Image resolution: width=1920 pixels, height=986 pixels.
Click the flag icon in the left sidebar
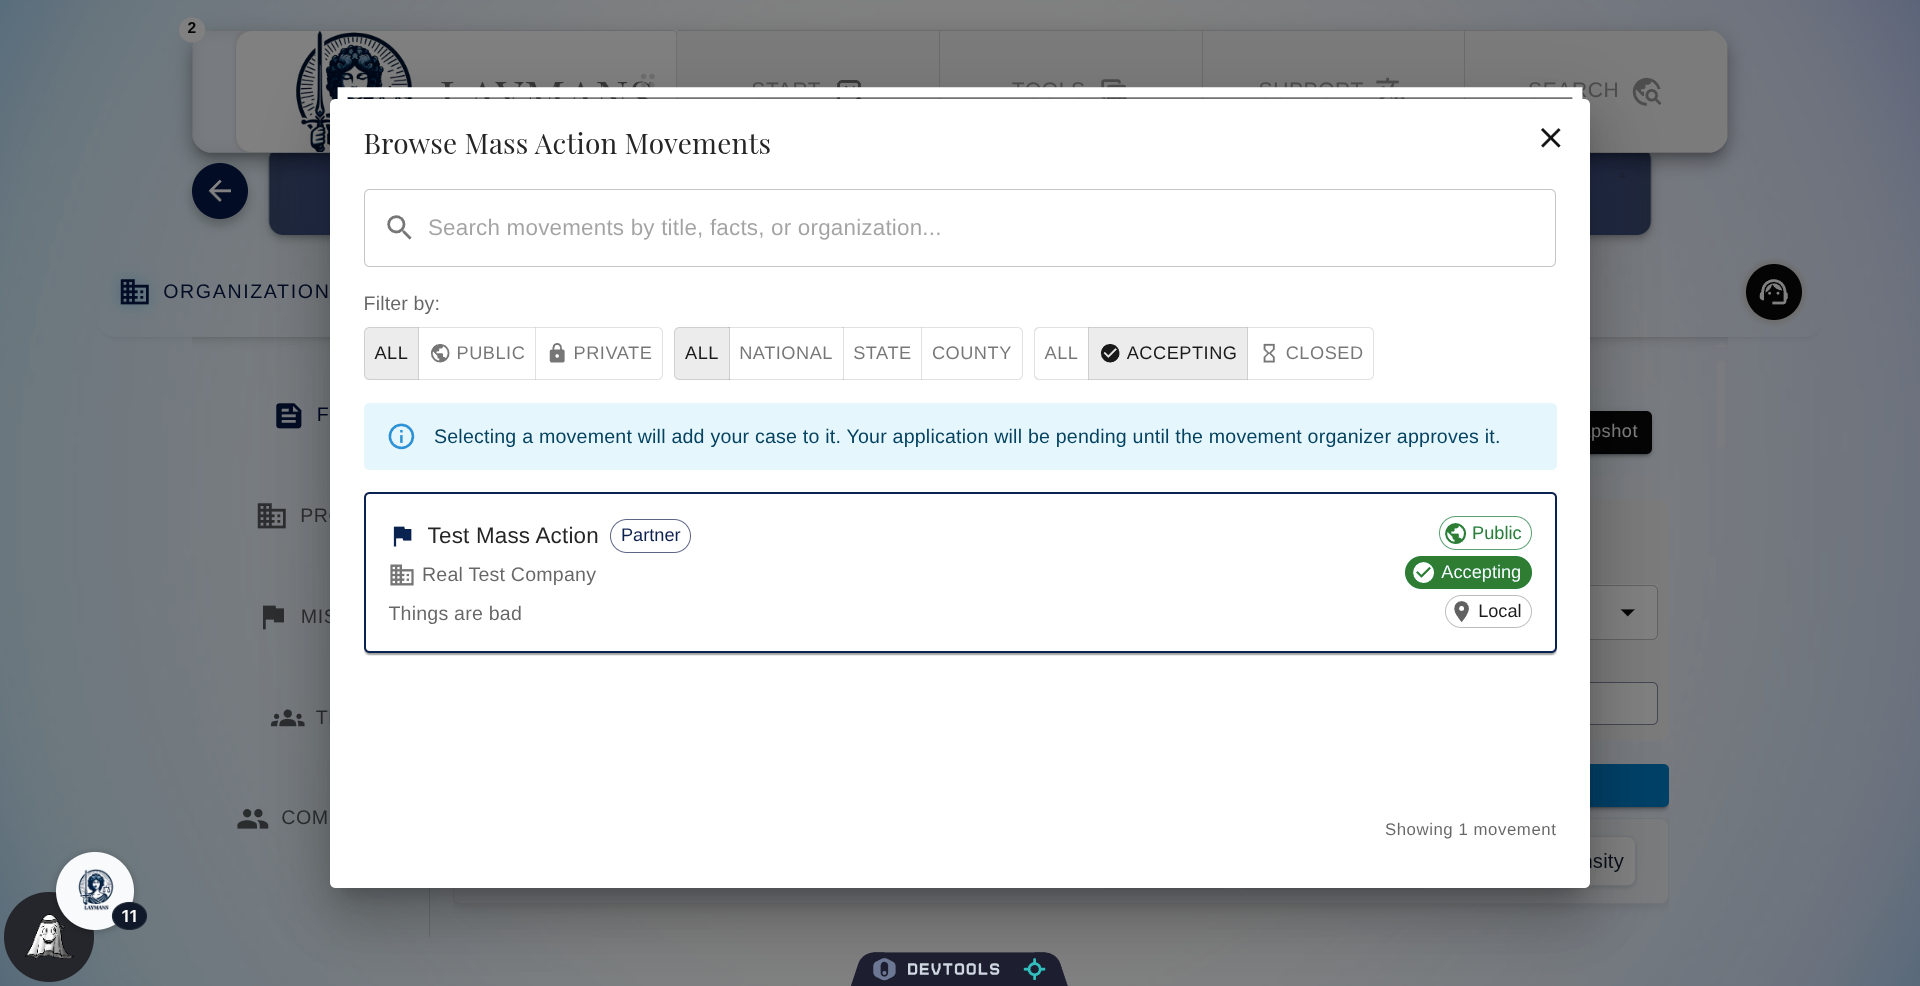(273, 617)
